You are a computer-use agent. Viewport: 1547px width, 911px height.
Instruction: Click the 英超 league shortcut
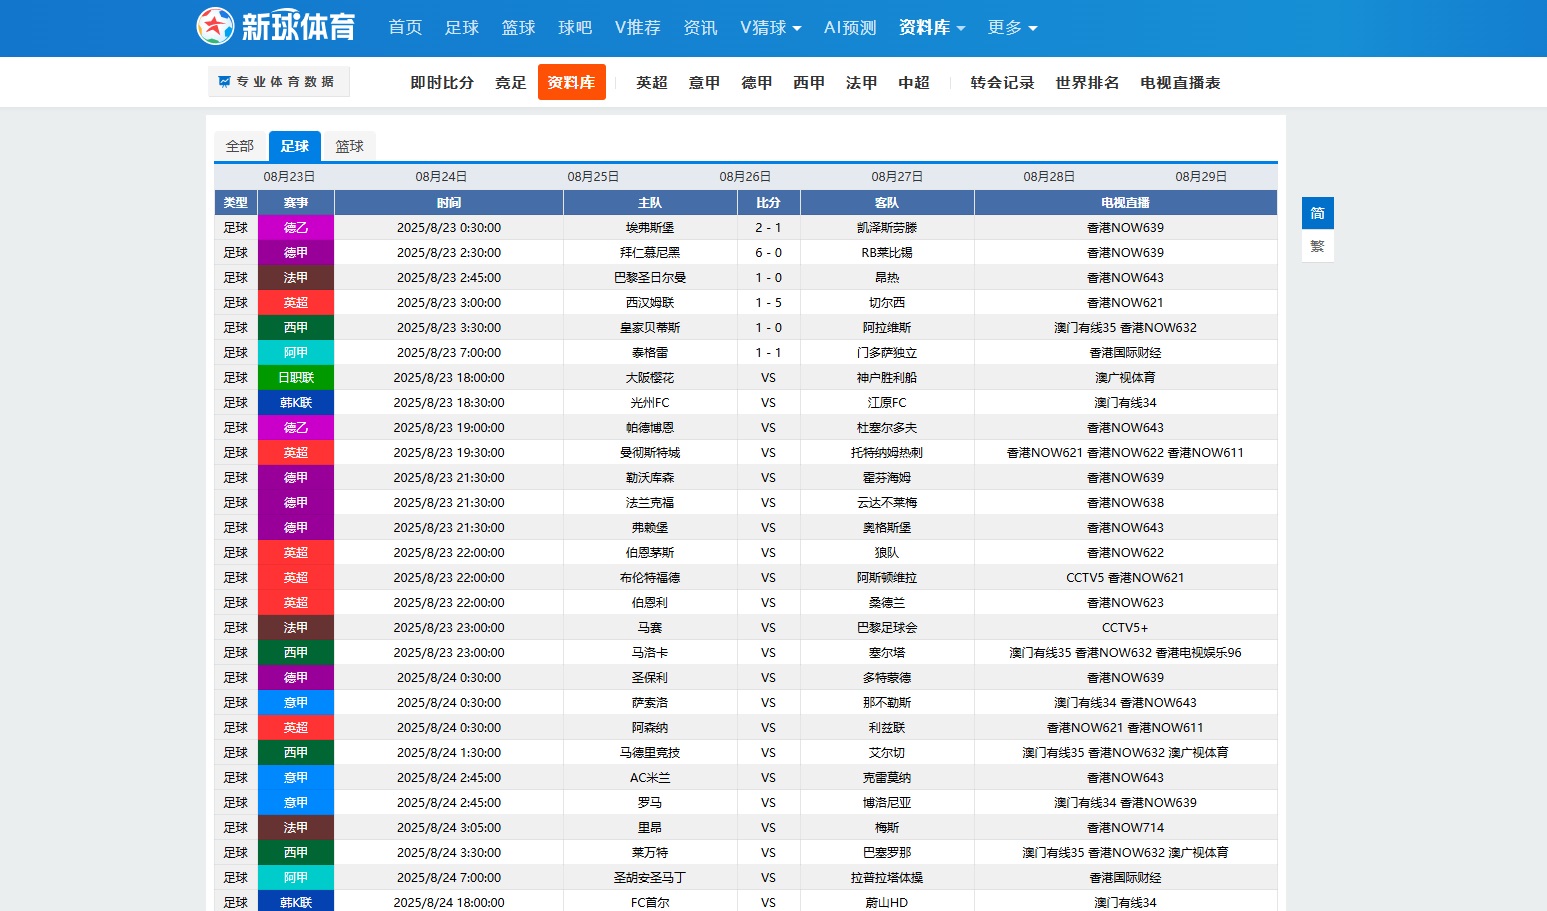click(651, 83)
